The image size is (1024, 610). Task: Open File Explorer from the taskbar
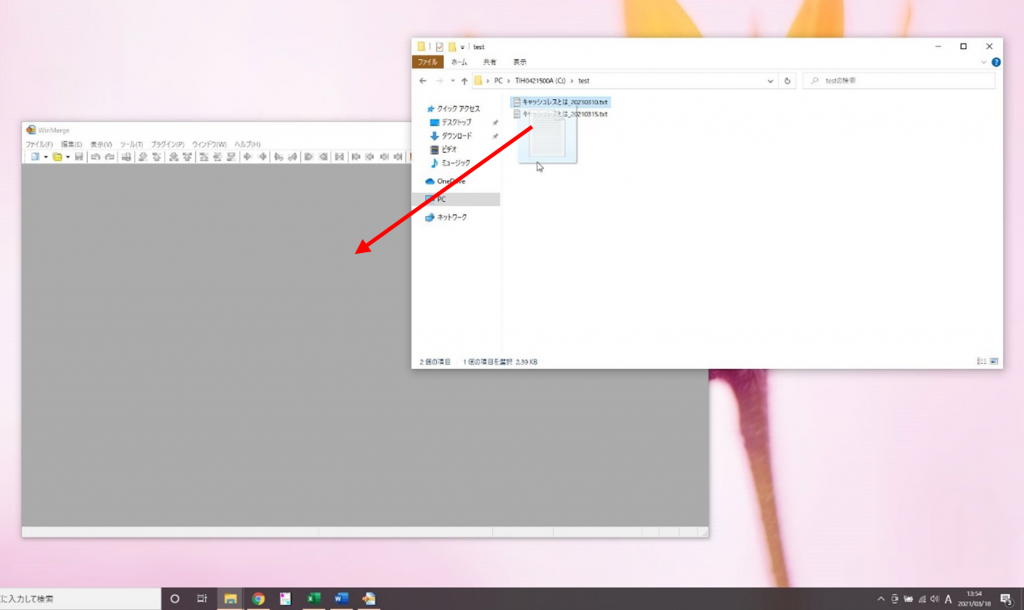pos(230,598)
